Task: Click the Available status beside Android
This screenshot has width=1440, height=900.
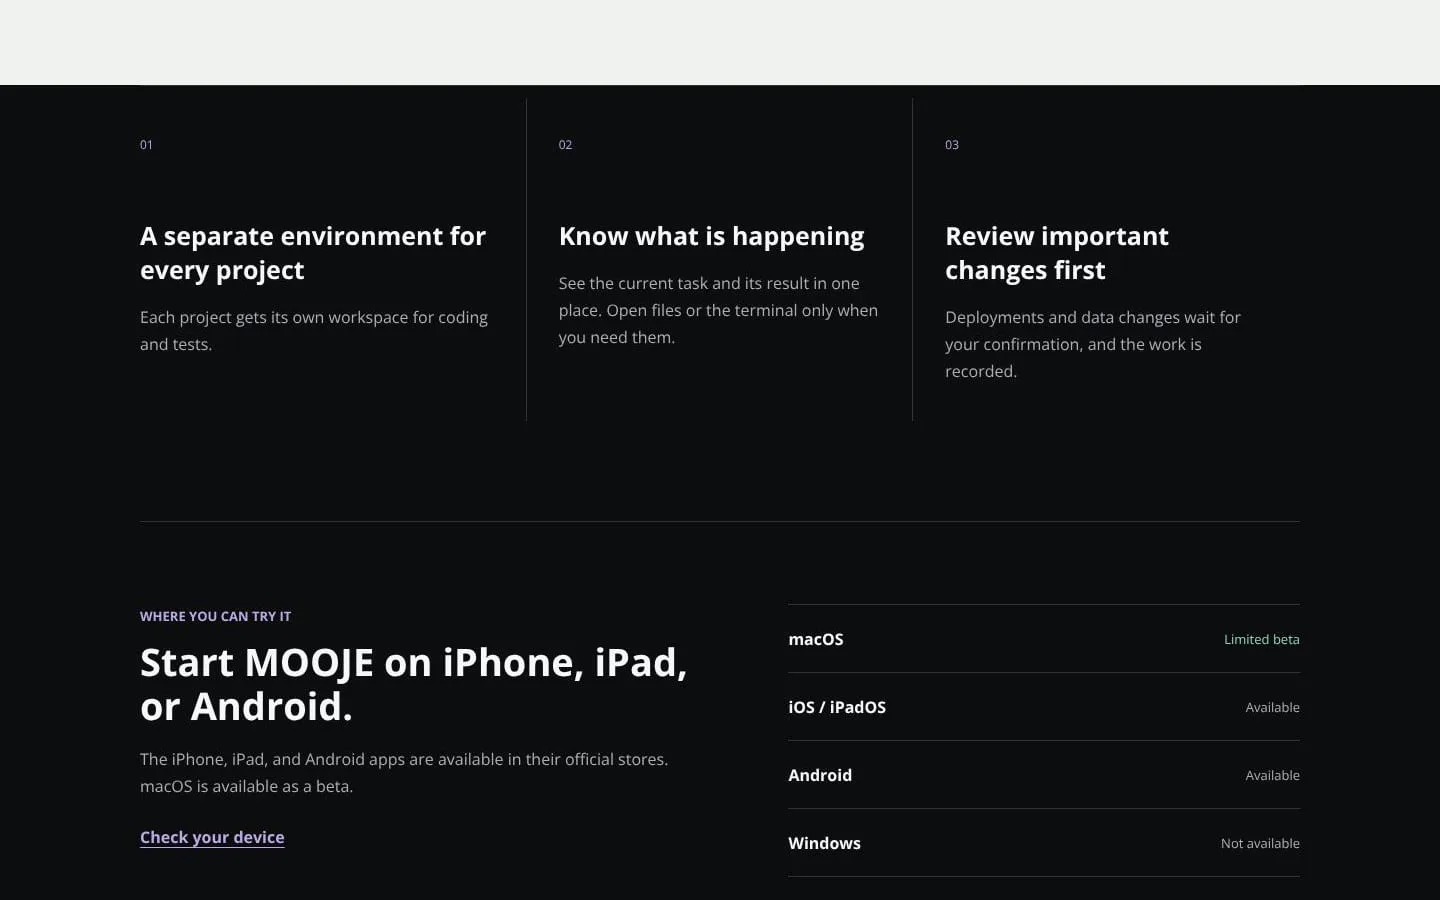Action: [x=1272, y=775]
